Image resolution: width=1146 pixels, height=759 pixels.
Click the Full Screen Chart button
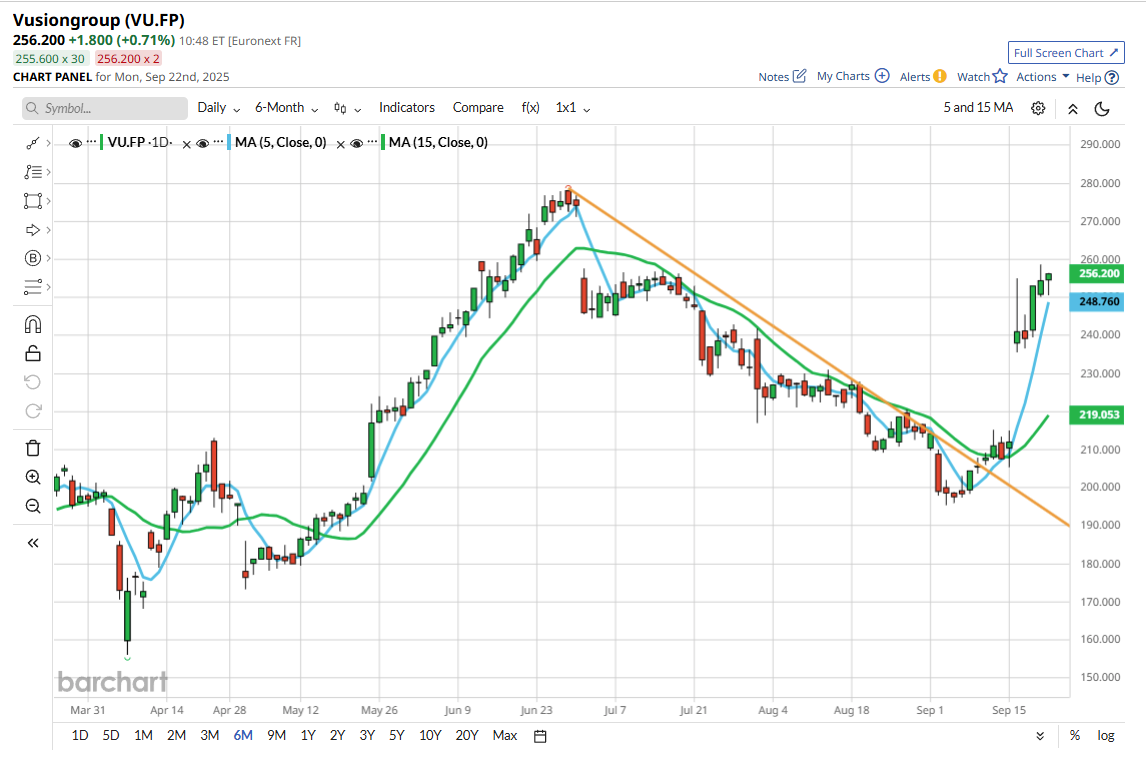click(1066, 53)
